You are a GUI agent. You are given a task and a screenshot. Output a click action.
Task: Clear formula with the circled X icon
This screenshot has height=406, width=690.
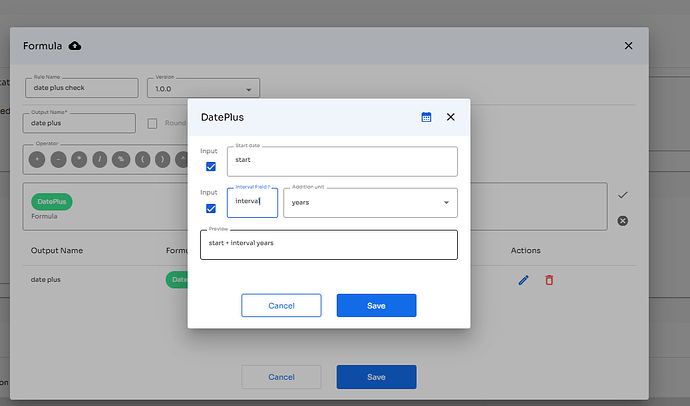pyautogui.click(x=623, y=221)
